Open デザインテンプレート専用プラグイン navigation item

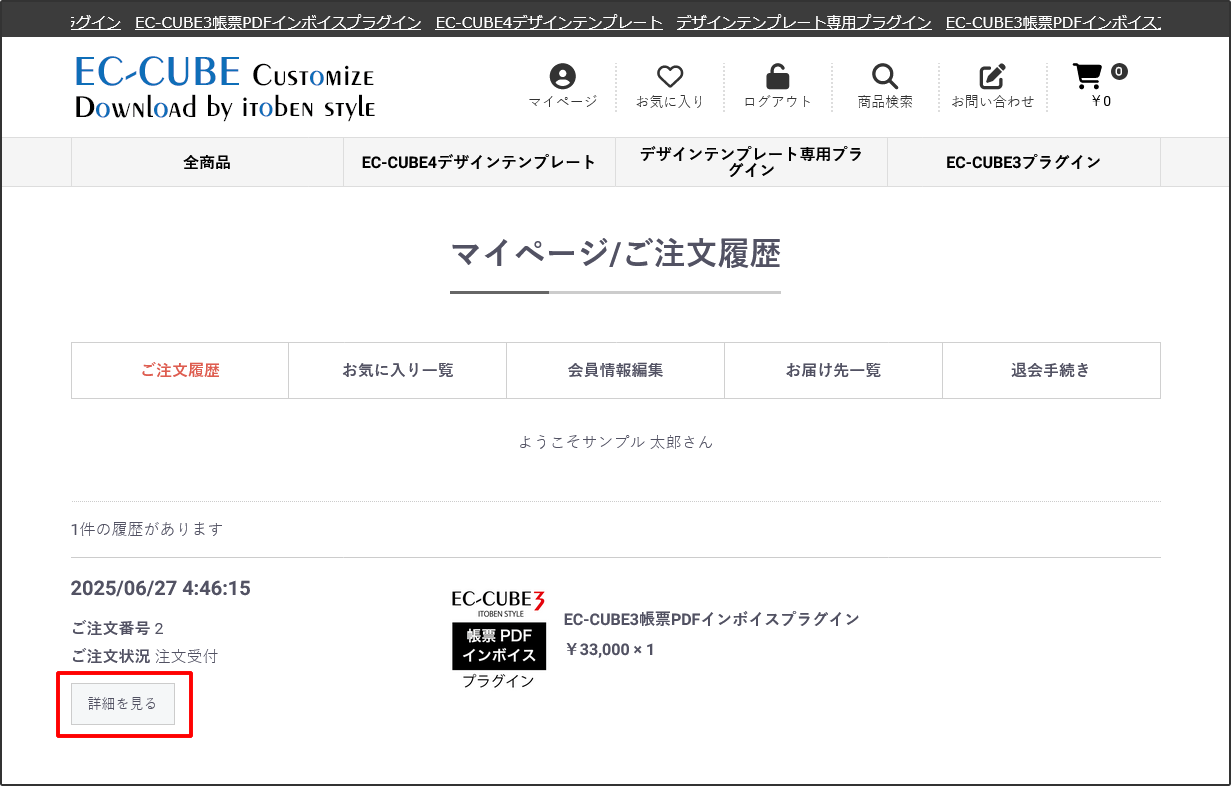click(751, 162)
